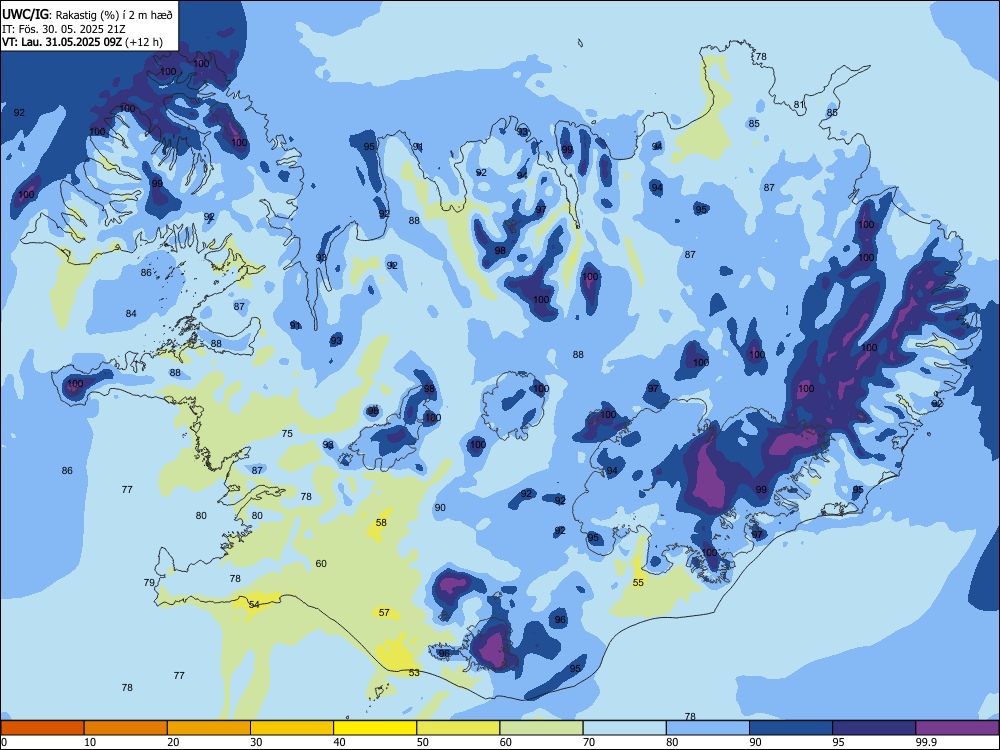Click the dark orange 0–10 legend swatch

point(42,728)
